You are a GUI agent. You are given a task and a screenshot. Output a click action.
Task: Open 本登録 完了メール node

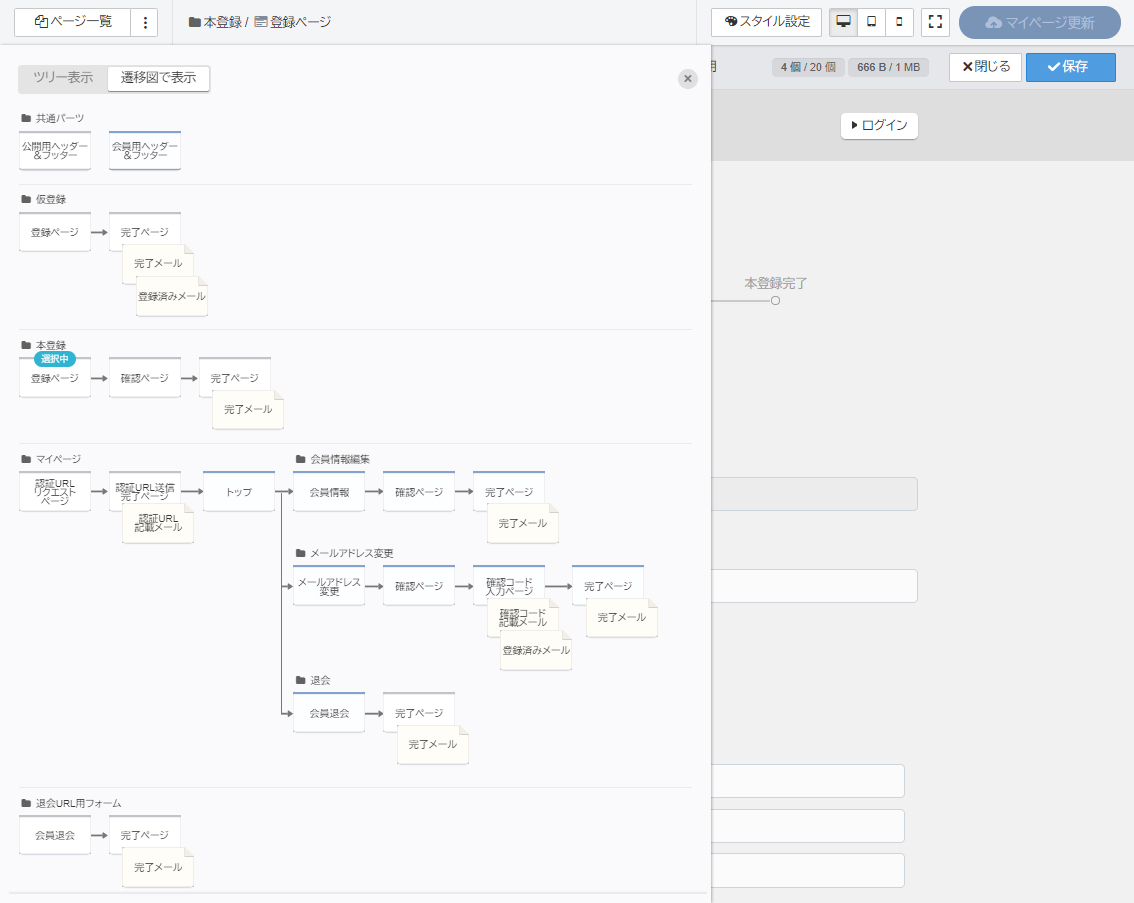click(x=248, y=410)
